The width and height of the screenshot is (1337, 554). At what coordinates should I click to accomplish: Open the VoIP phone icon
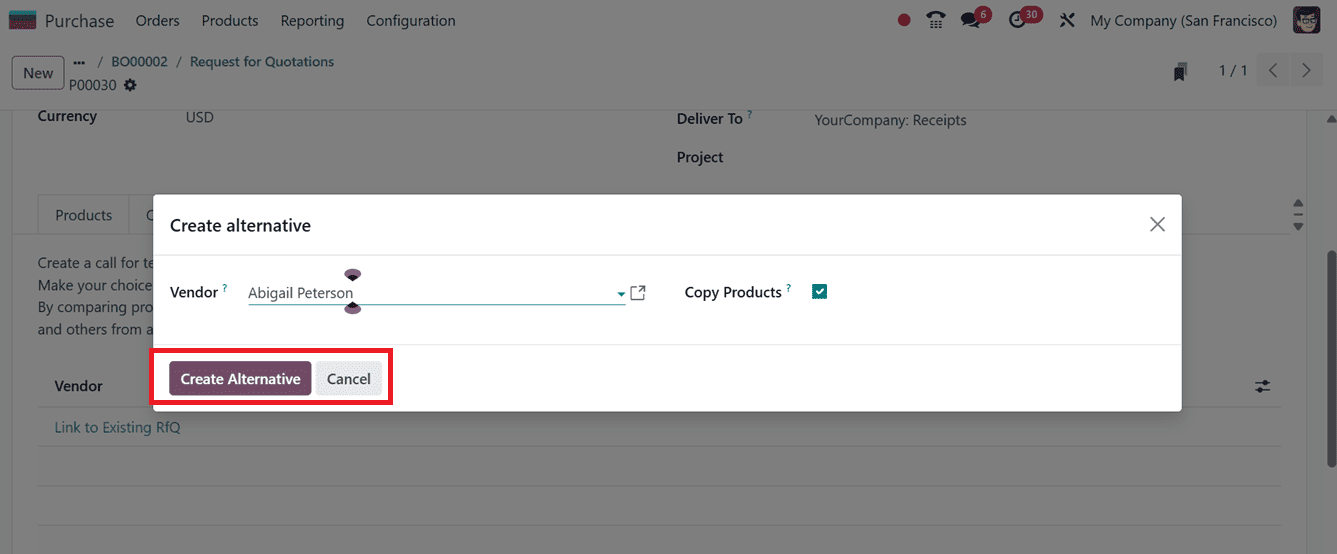click(936, 20)
